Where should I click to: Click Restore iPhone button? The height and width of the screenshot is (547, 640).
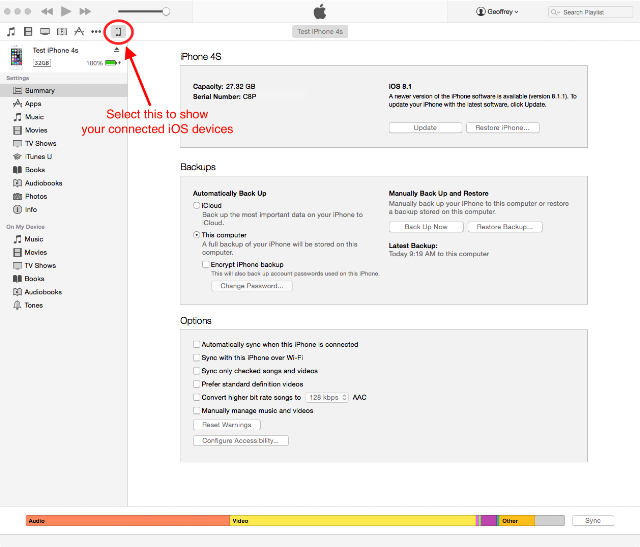pyautogui.click(x=502, y=127)
